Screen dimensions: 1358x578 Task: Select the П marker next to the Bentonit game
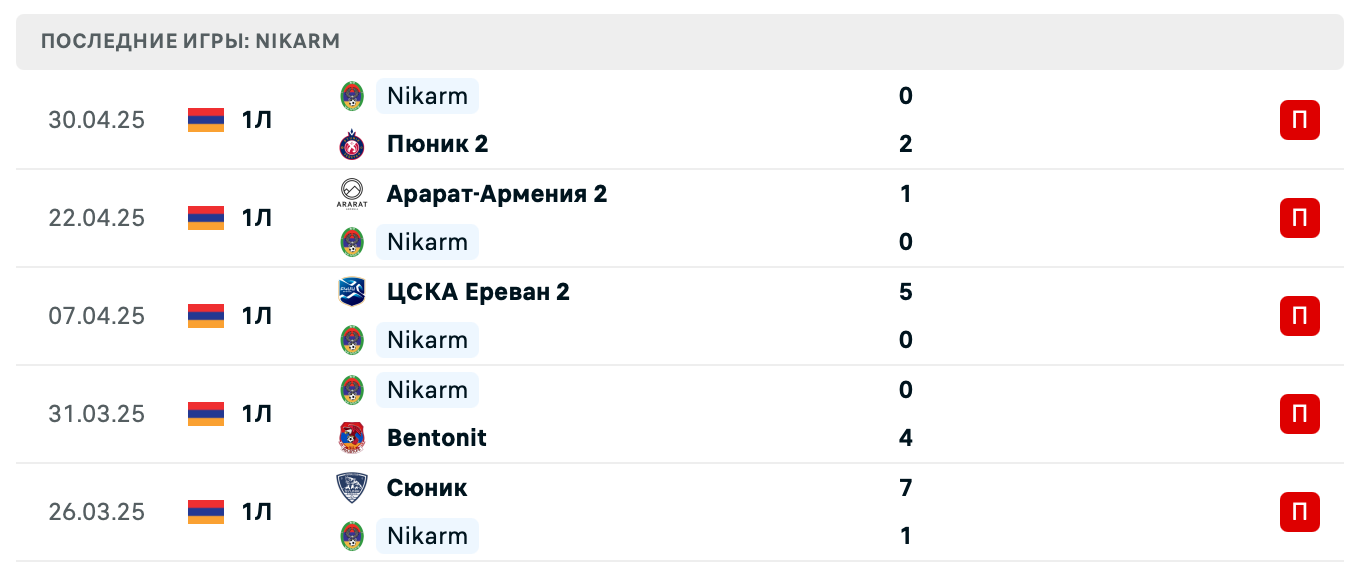(1299, 413)
